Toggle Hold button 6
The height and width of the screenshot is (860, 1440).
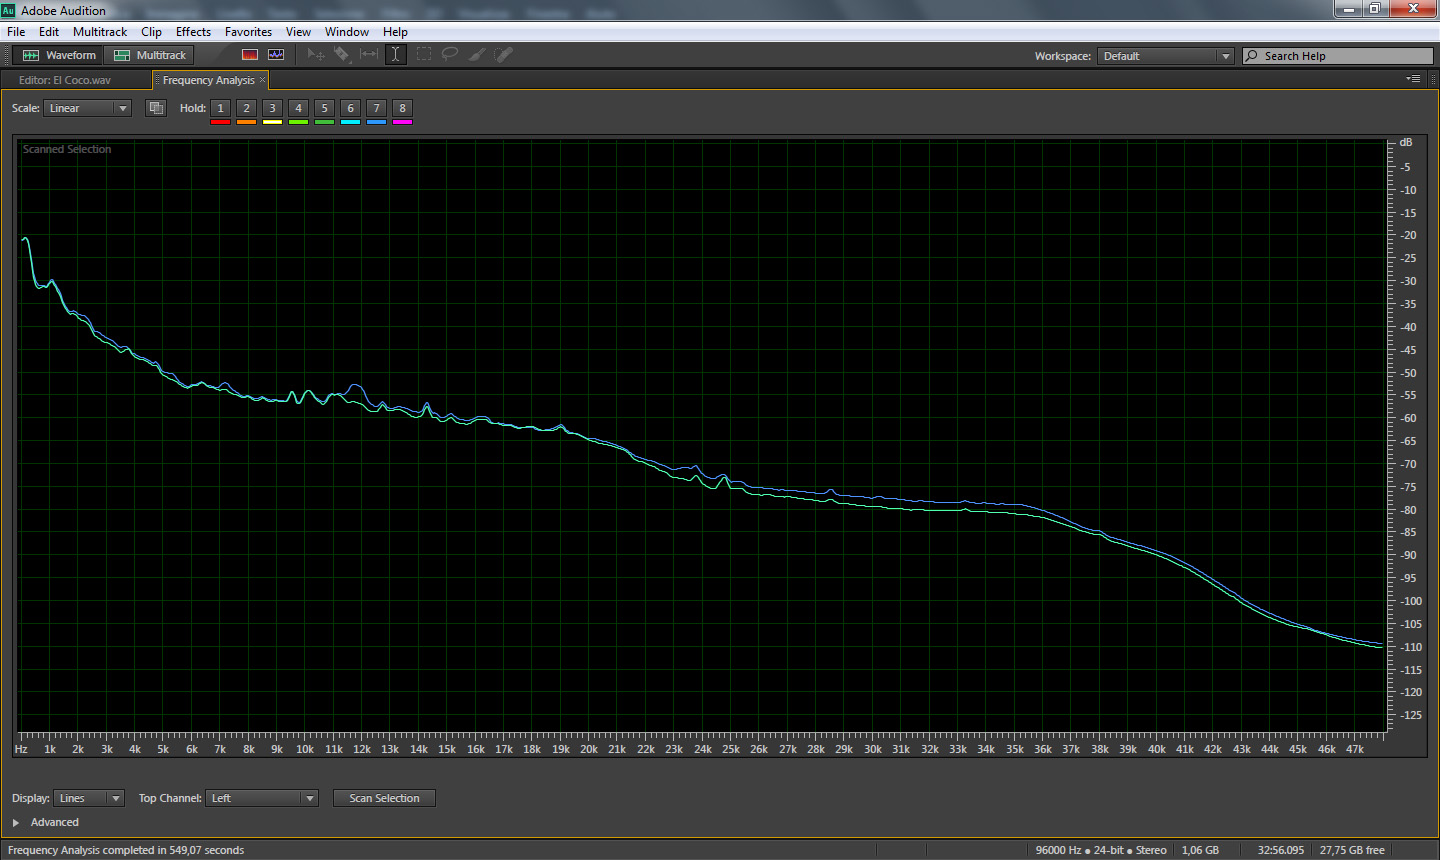point(351,108)
